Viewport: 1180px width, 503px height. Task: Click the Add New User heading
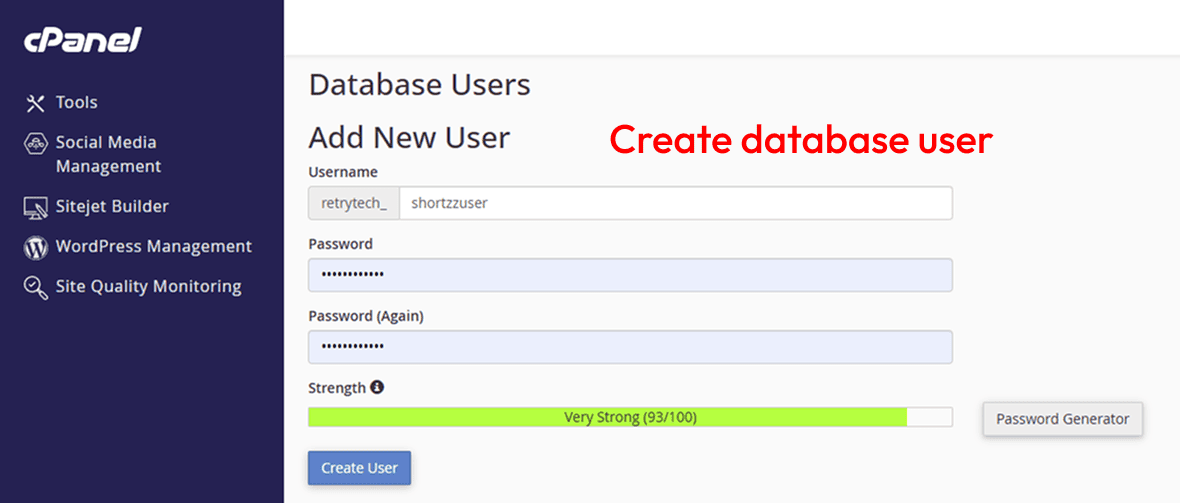(x=409, y=137)
